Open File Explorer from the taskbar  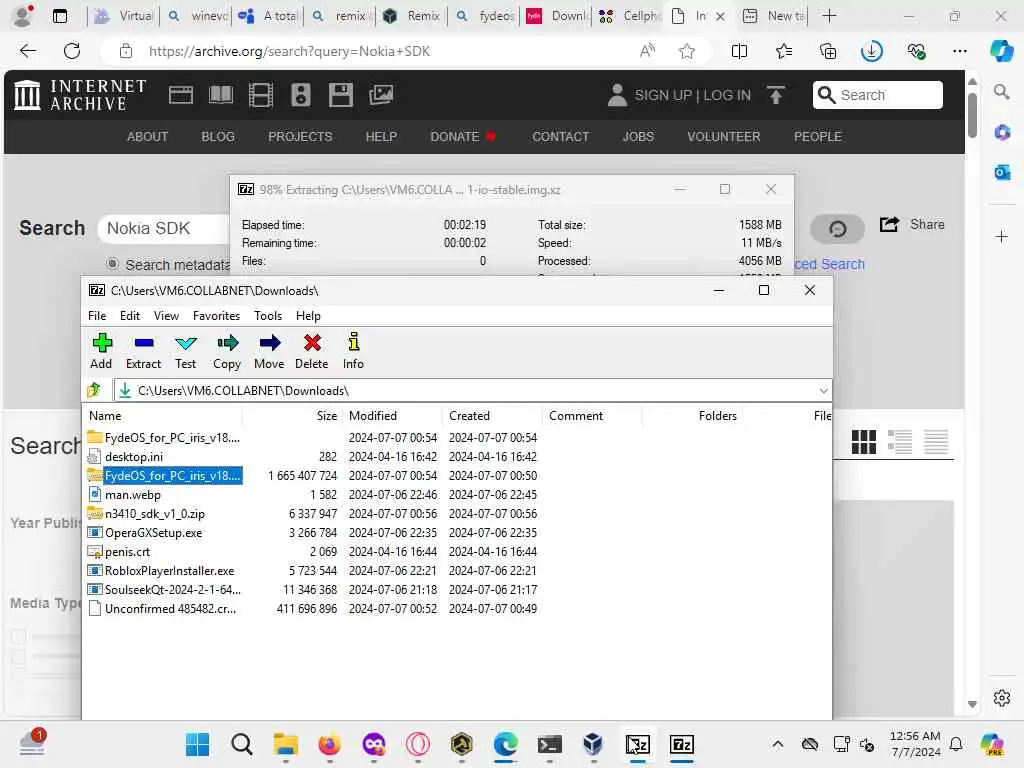click(x=285, y=744)
